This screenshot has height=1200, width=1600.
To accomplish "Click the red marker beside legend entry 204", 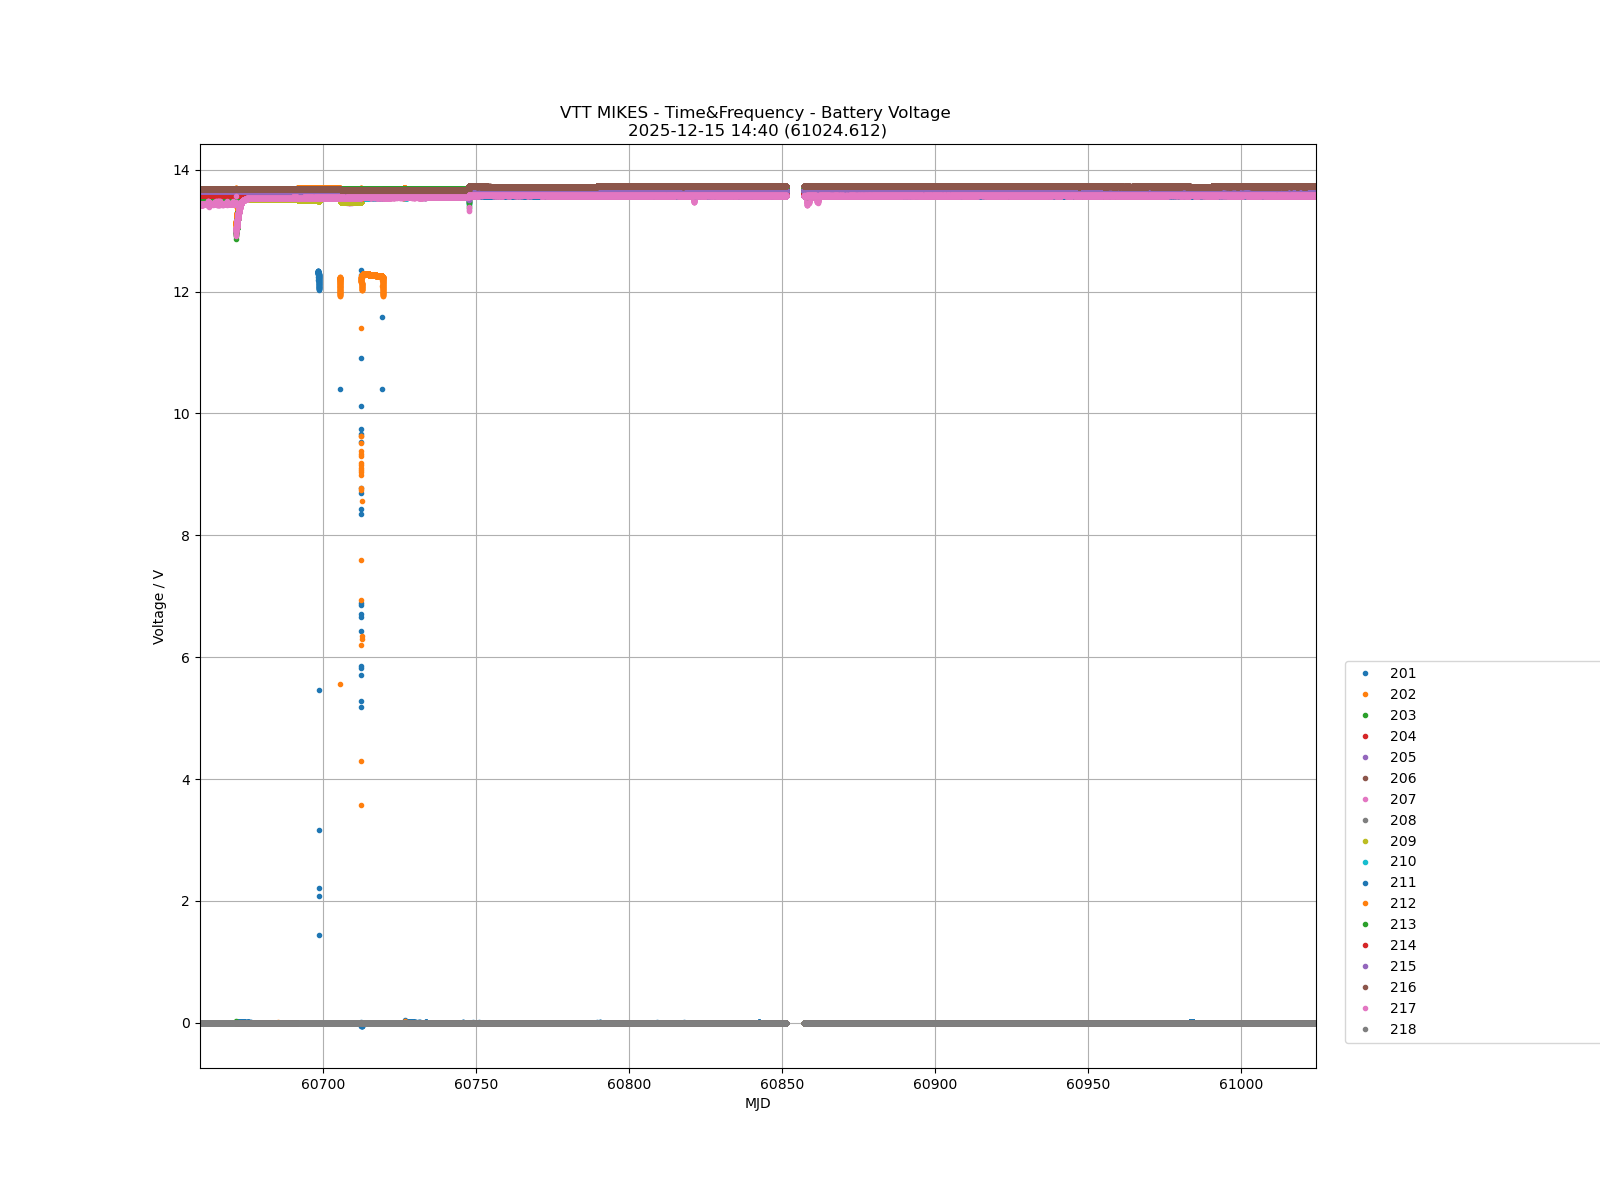I will coord(1365,737).
